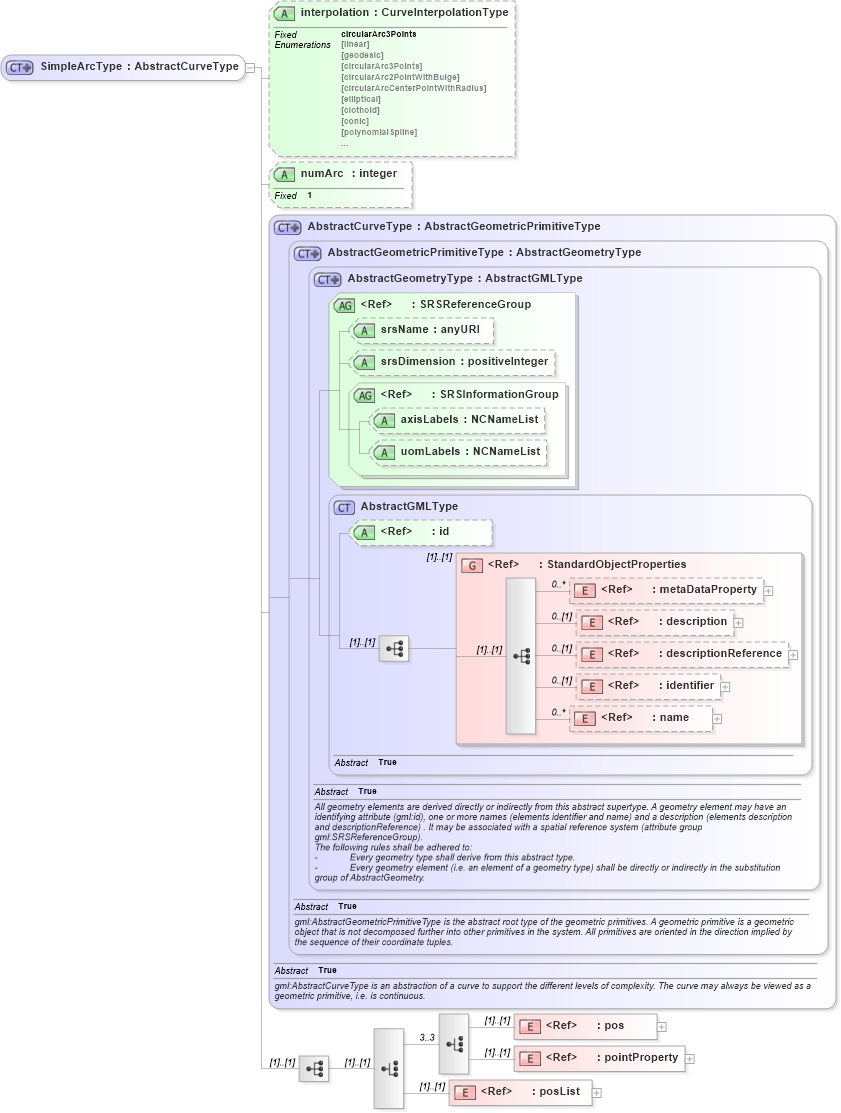Expand the pointProperty element
This screenshot has height=1113, width=841.
(x=690, y=1058)
